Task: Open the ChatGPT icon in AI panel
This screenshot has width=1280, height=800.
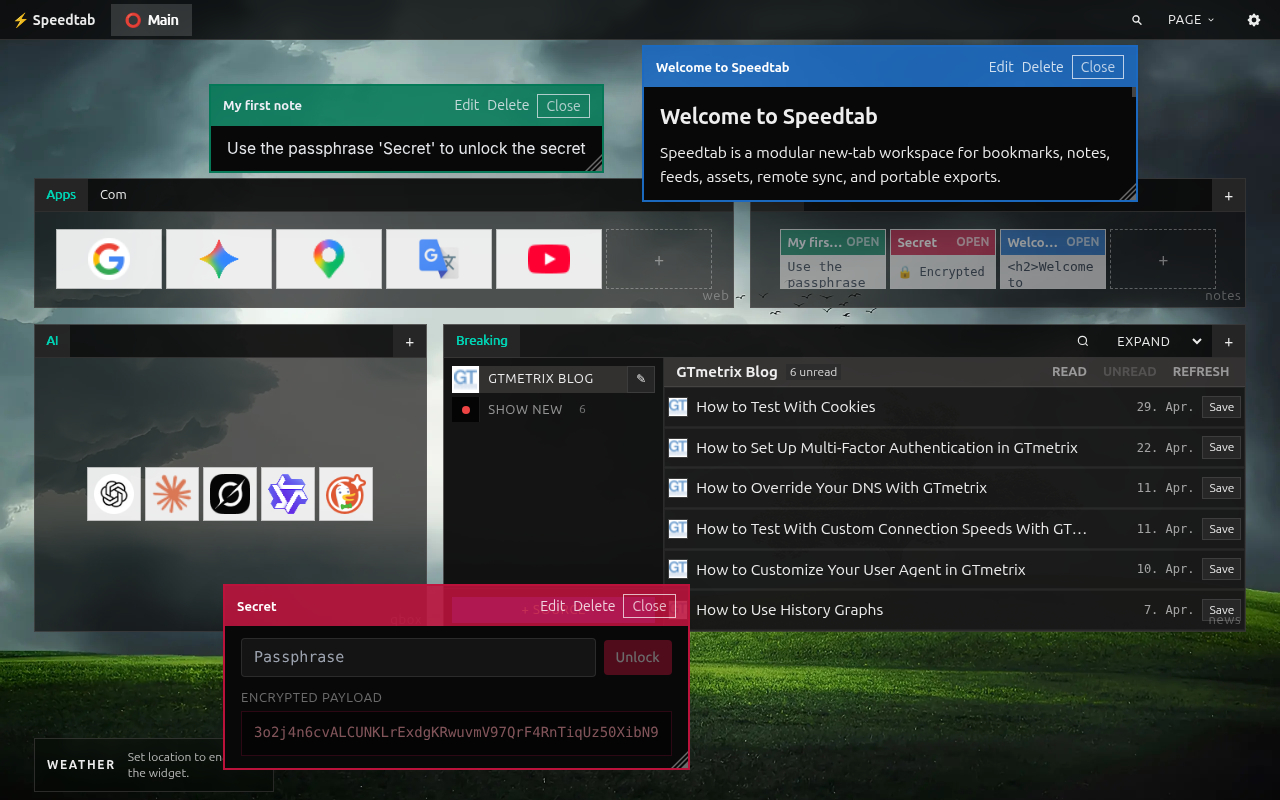Action: pyautogui.click(x=114, y=494)
